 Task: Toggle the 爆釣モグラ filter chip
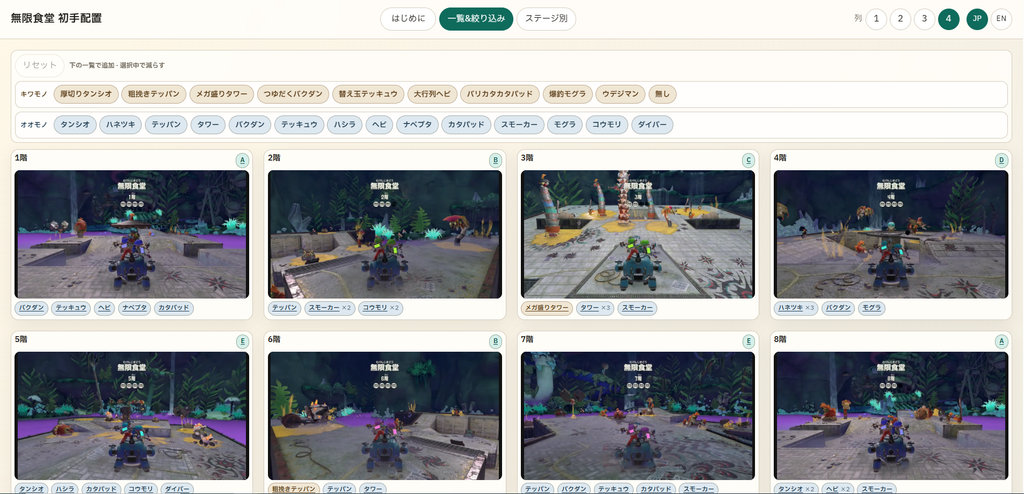(x=568, y=94)
